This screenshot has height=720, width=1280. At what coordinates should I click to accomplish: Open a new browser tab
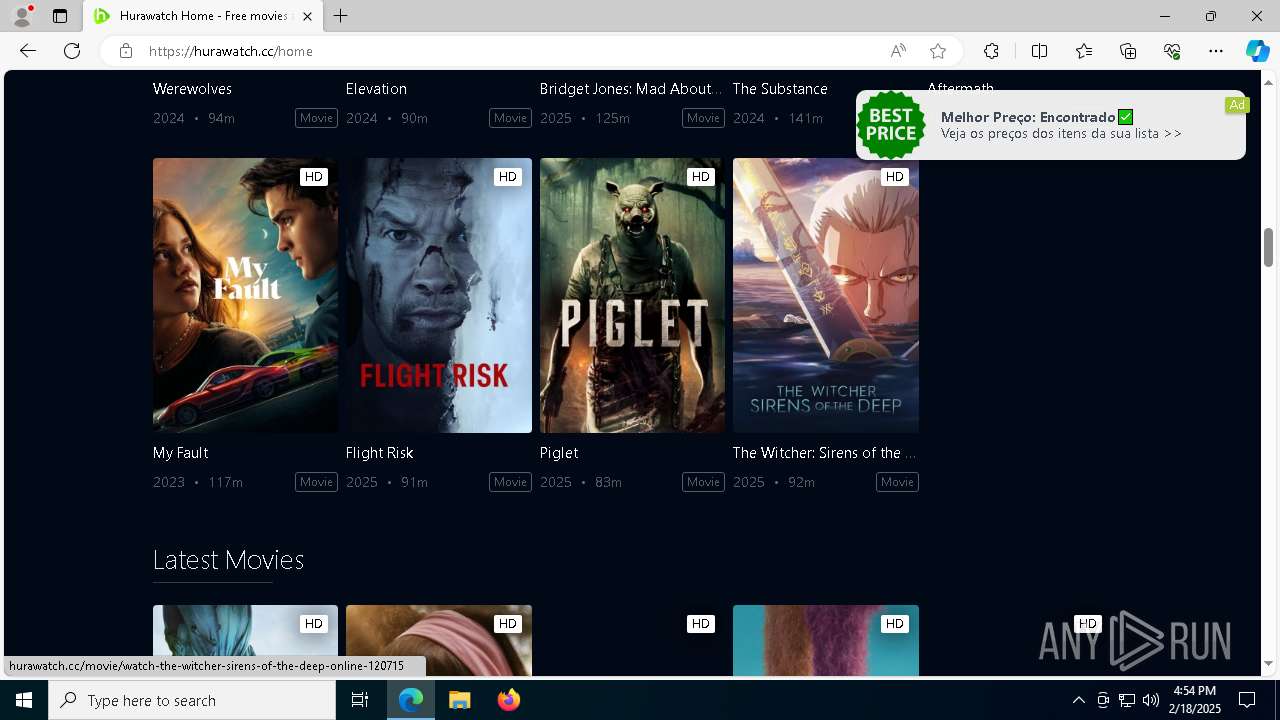(x=341, y=16)
